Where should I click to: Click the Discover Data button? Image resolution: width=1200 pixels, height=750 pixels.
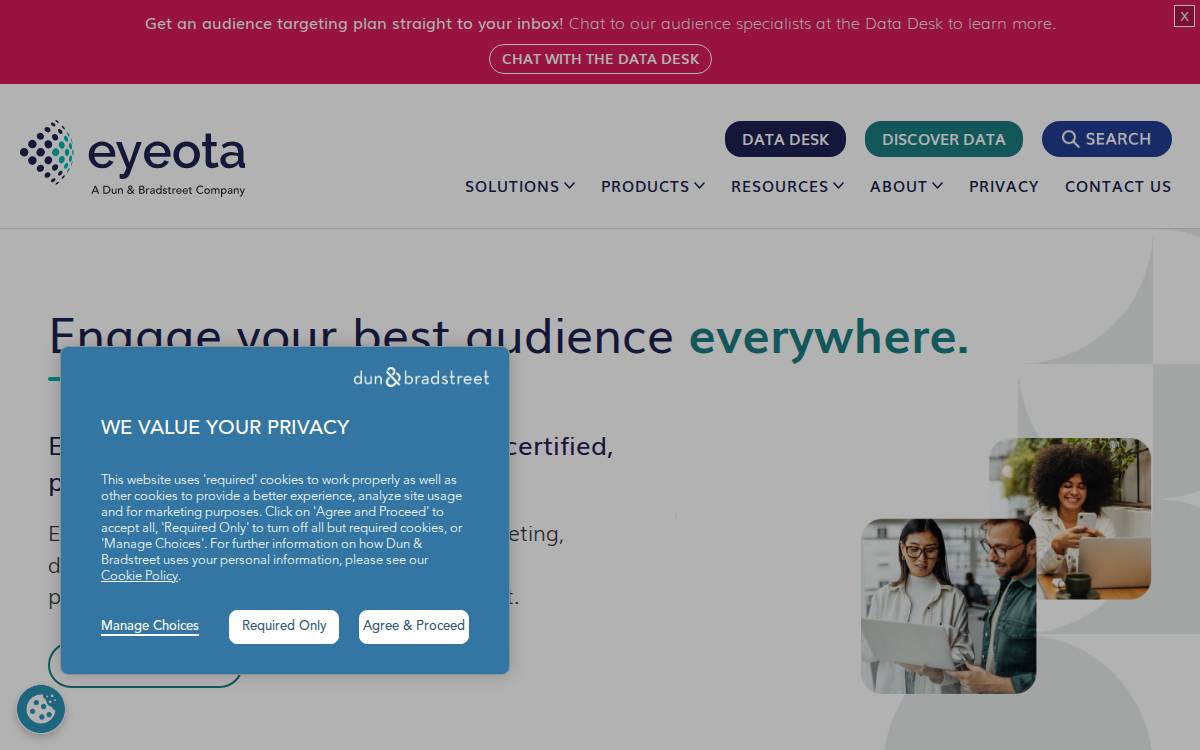943,139
